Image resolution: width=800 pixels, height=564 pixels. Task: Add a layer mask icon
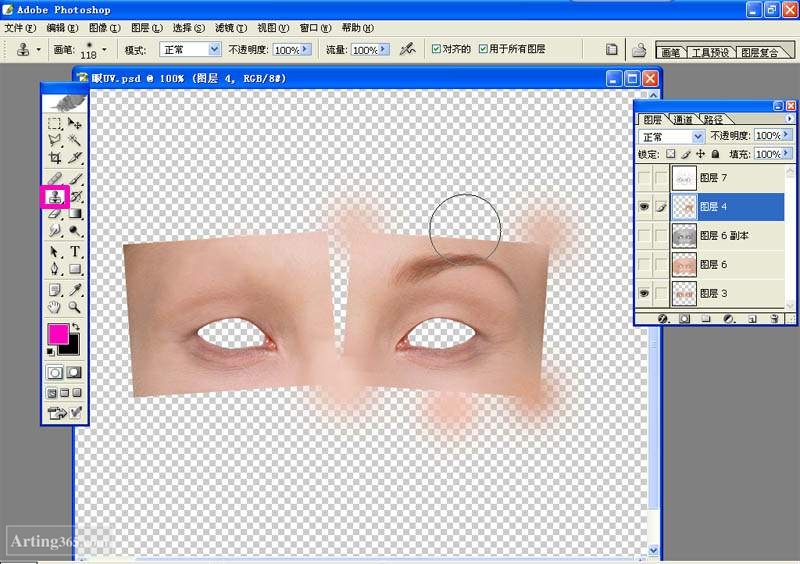point(685,318)
